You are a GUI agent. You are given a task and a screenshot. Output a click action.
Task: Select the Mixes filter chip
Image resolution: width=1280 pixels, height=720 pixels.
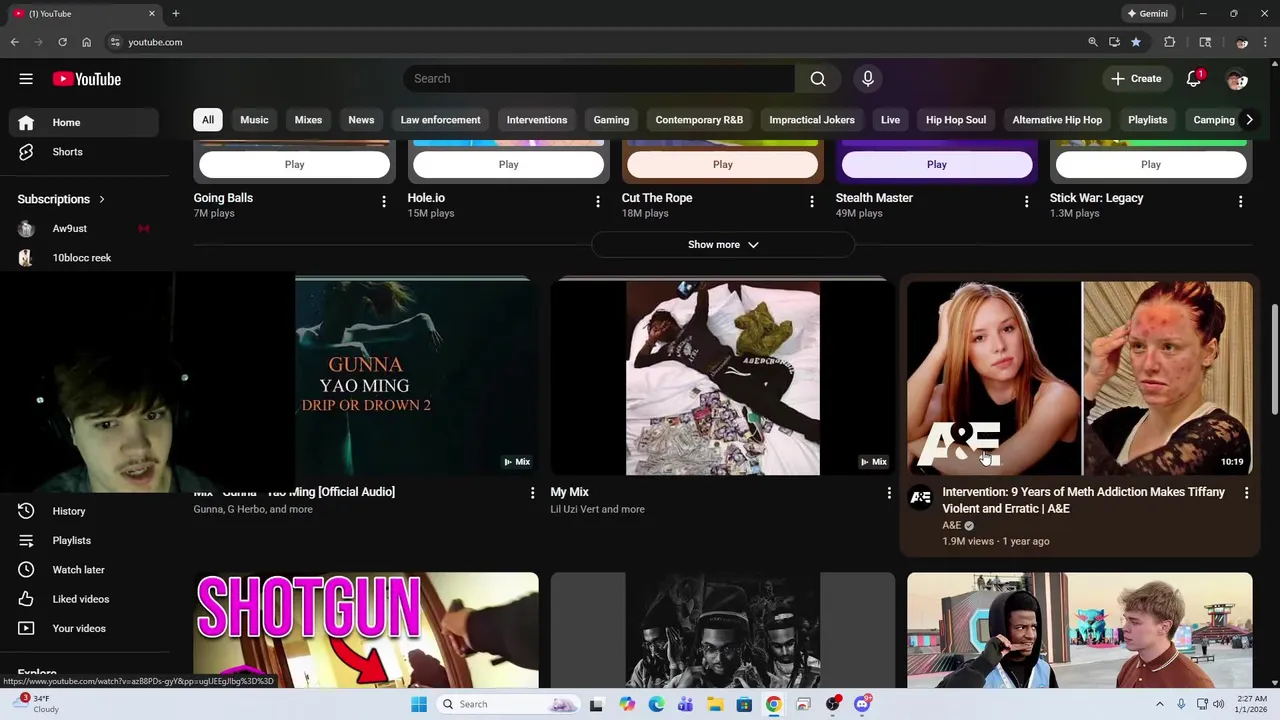point(308,120)
